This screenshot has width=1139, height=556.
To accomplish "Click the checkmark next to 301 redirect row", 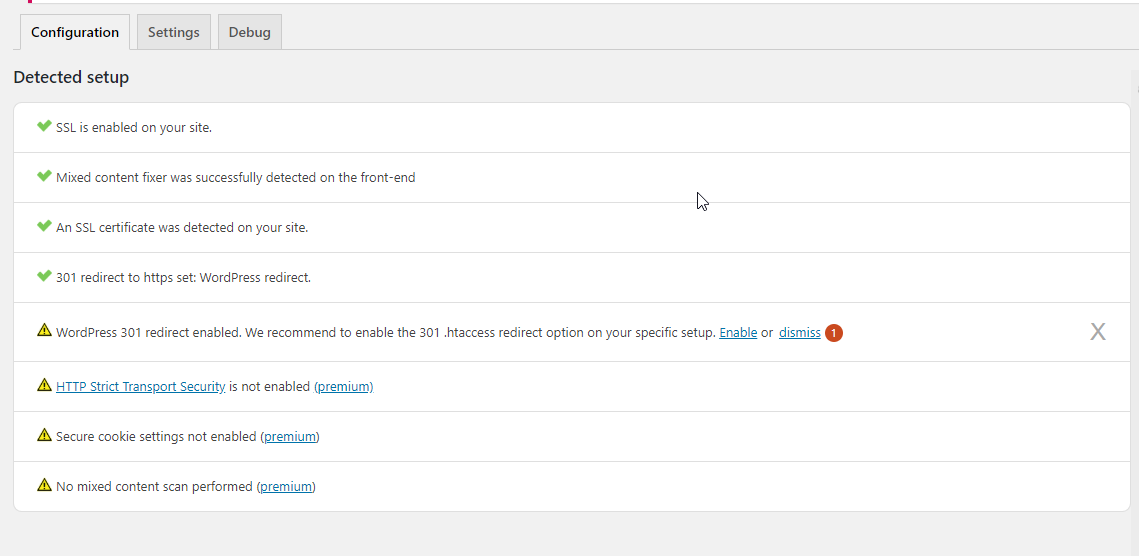I will 44,276.
